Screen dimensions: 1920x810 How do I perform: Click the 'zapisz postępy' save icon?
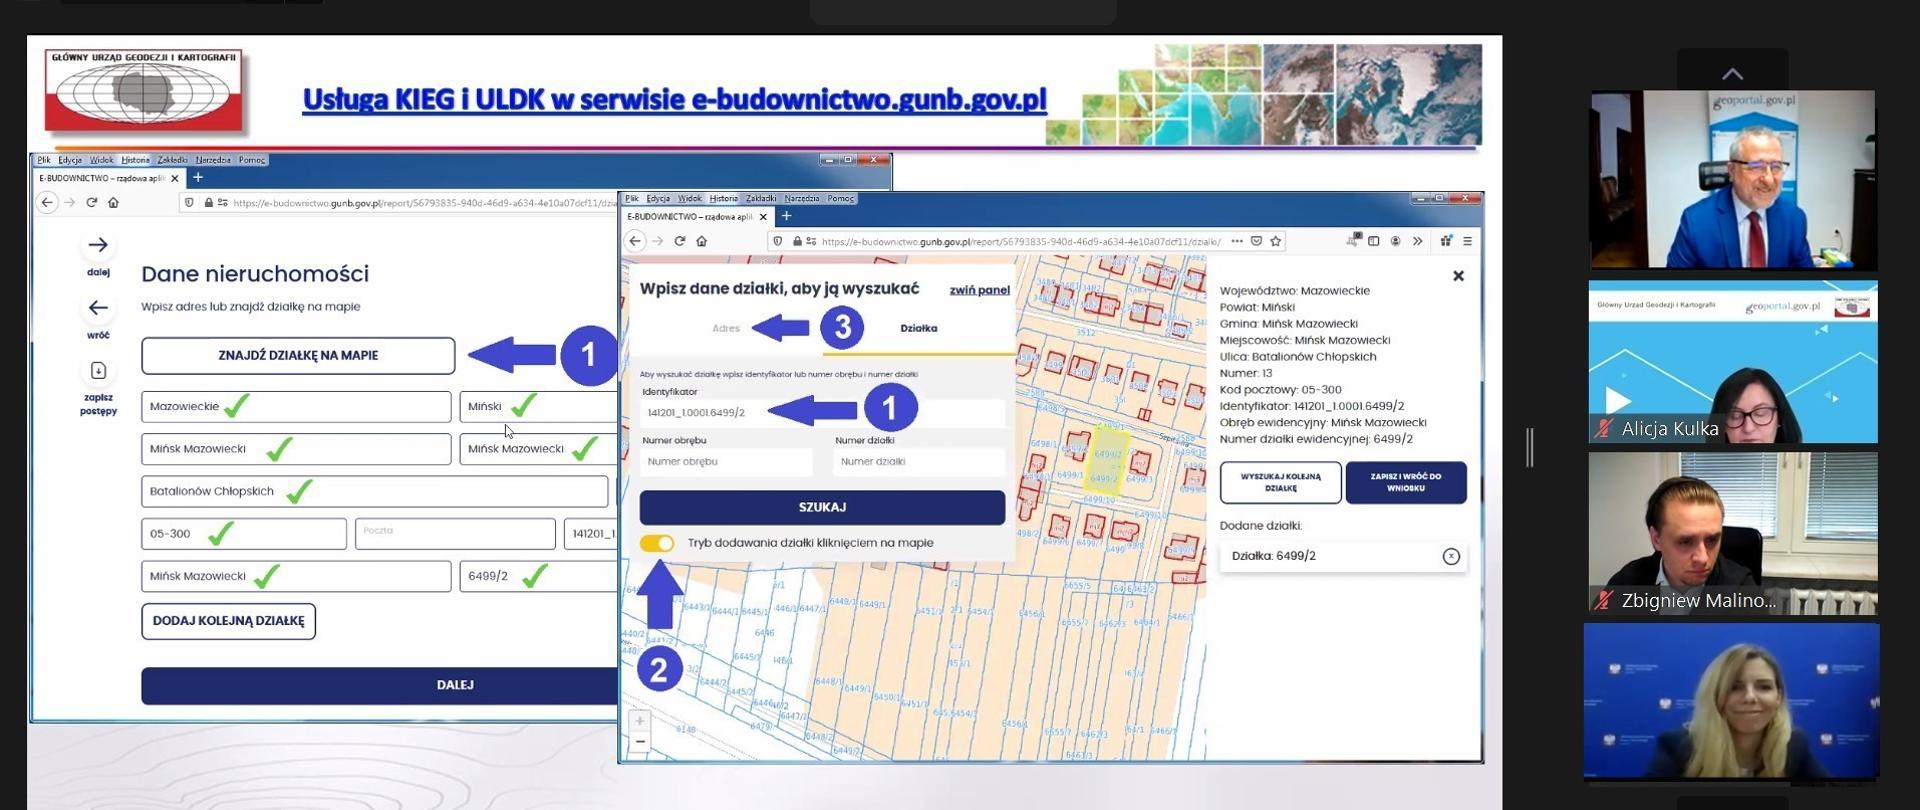(x=98, y=371)
